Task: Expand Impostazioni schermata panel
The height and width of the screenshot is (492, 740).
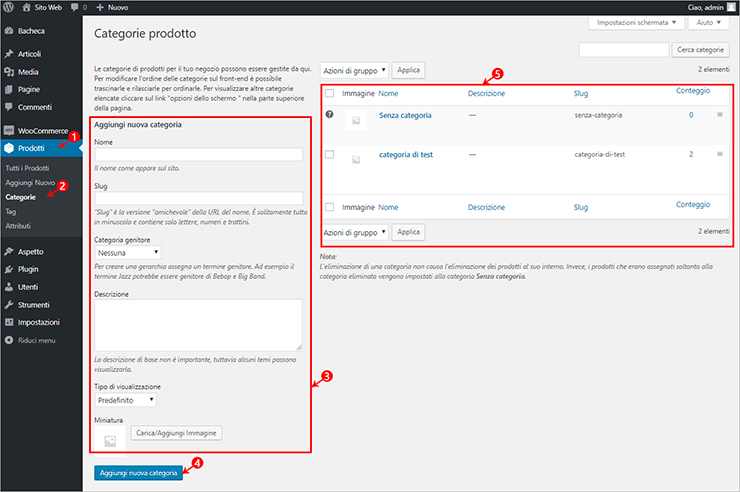Action: [636, 22]
